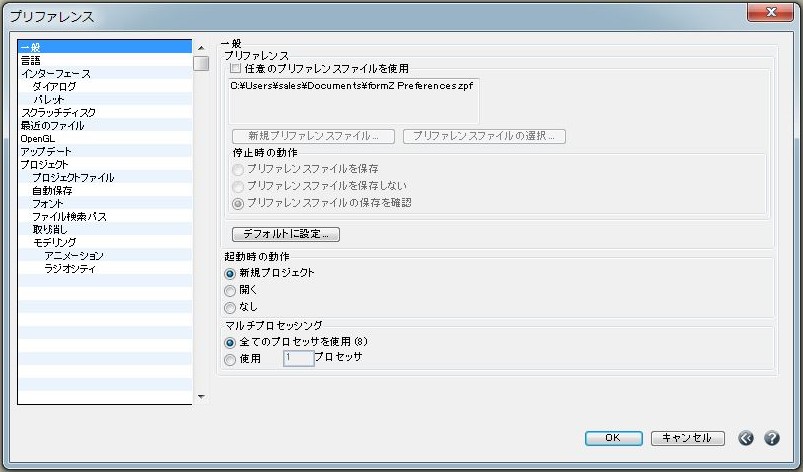Click the back arrow icon beside キャンセル
Viewport: 803px width, 472px height.
pos(746,438)
